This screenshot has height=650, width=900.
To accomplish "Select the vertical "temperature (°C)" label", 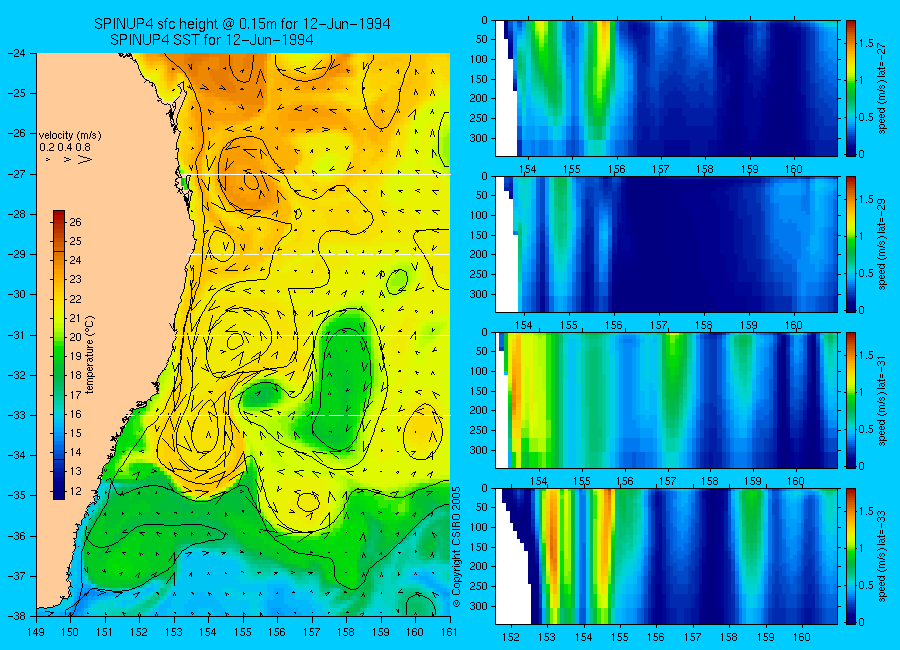I will pos(89,355).
